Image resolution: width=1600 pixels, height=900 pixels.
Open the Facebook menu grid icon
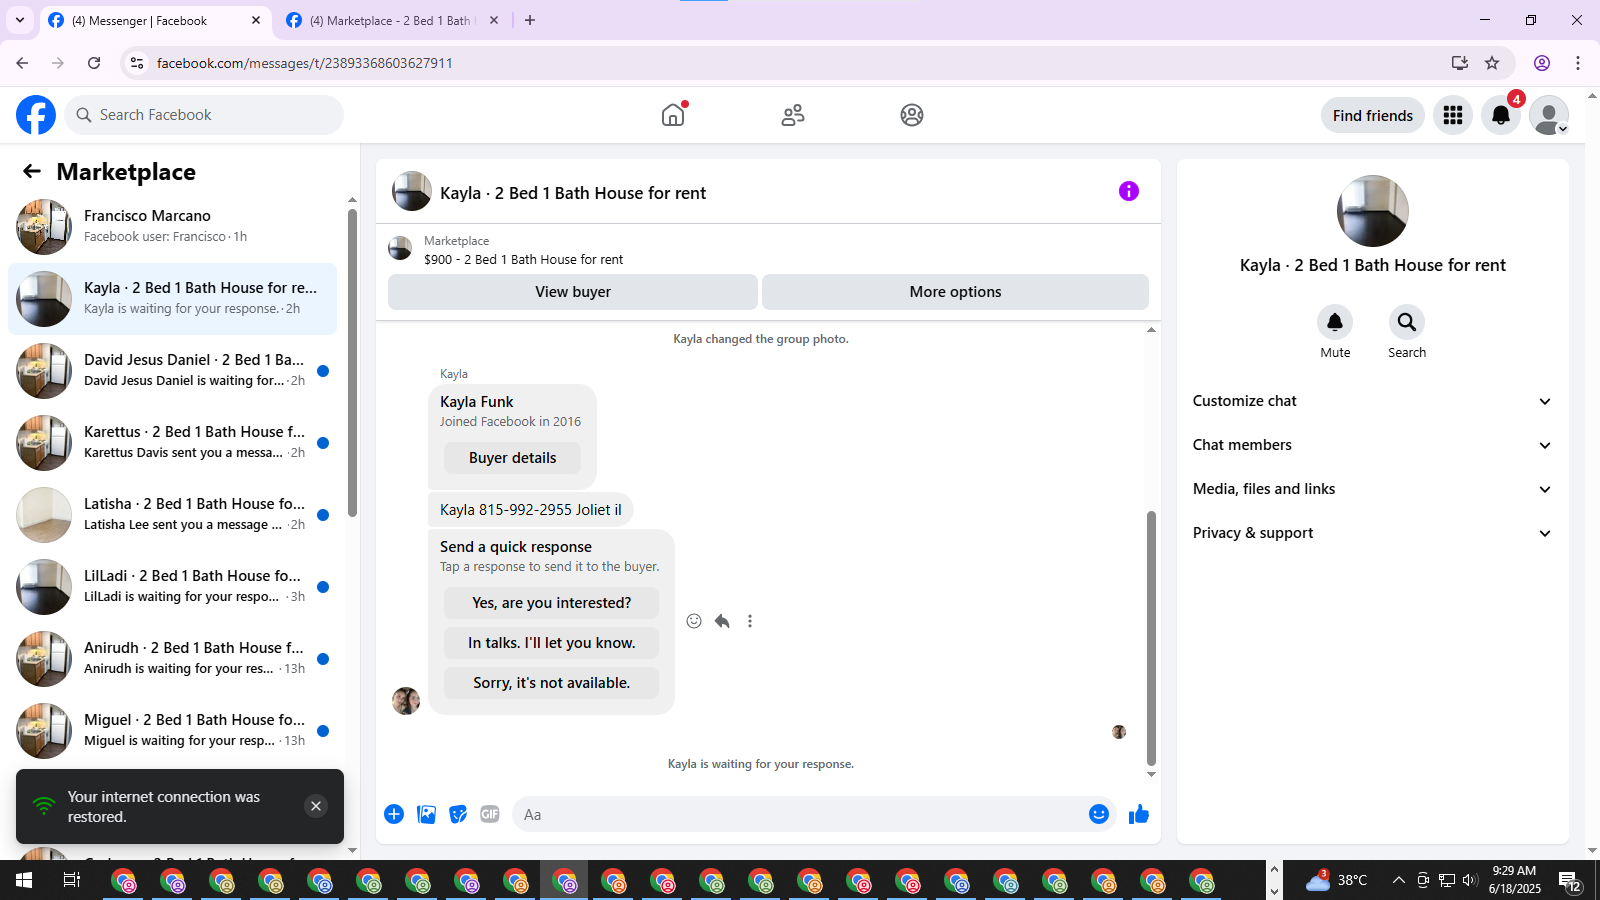click(1453, 115)
